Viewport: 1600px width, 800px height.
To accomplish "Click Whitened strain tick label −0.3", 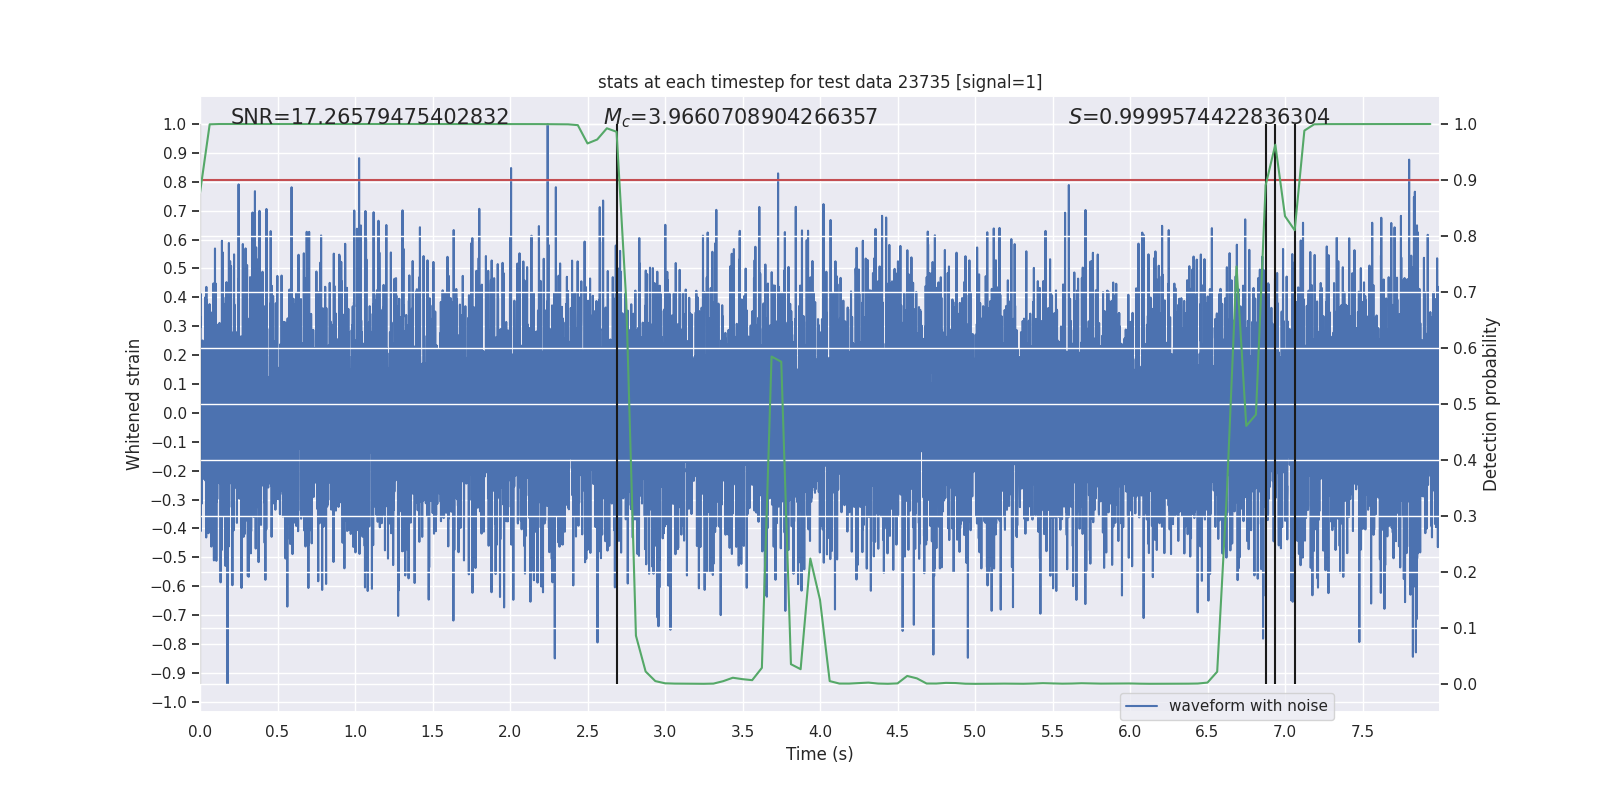I will click(x=170, y=500).
